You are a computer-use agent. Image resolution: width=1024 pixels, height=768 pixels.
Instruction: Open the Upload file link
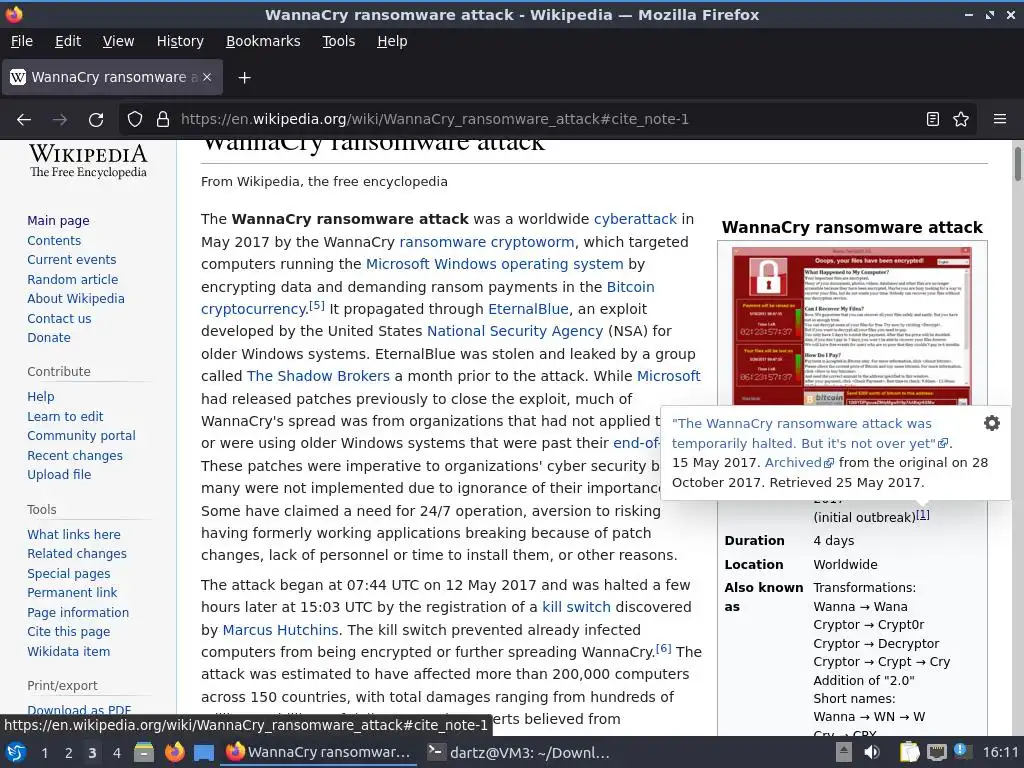59,475
